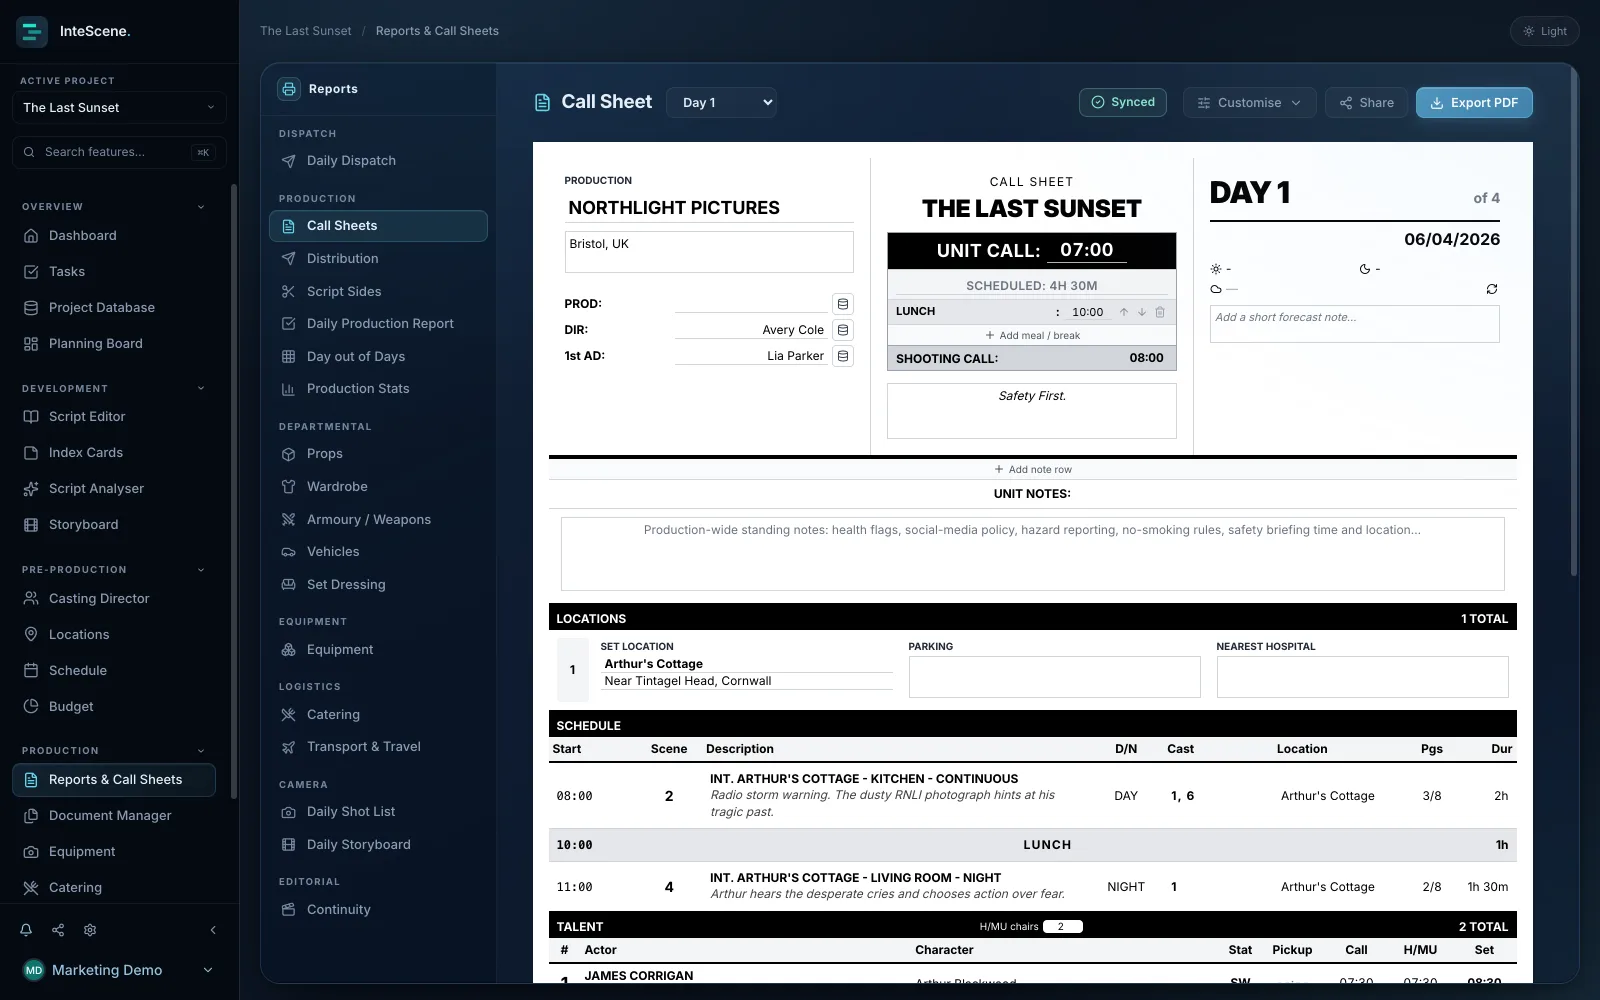Open Distribution report
Screen dimensions: 1600x1000
point(378,259)
